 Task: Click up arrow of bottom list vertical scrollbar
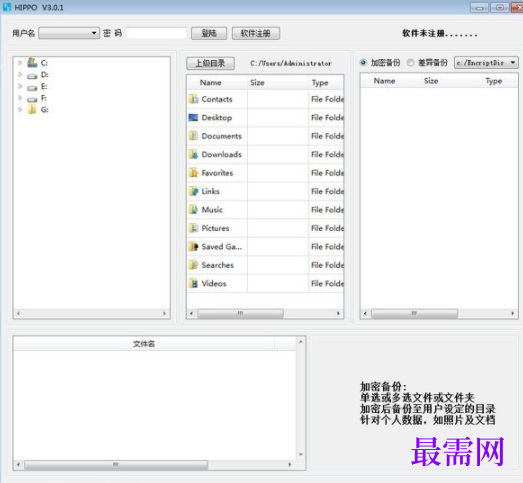(301, 342)
